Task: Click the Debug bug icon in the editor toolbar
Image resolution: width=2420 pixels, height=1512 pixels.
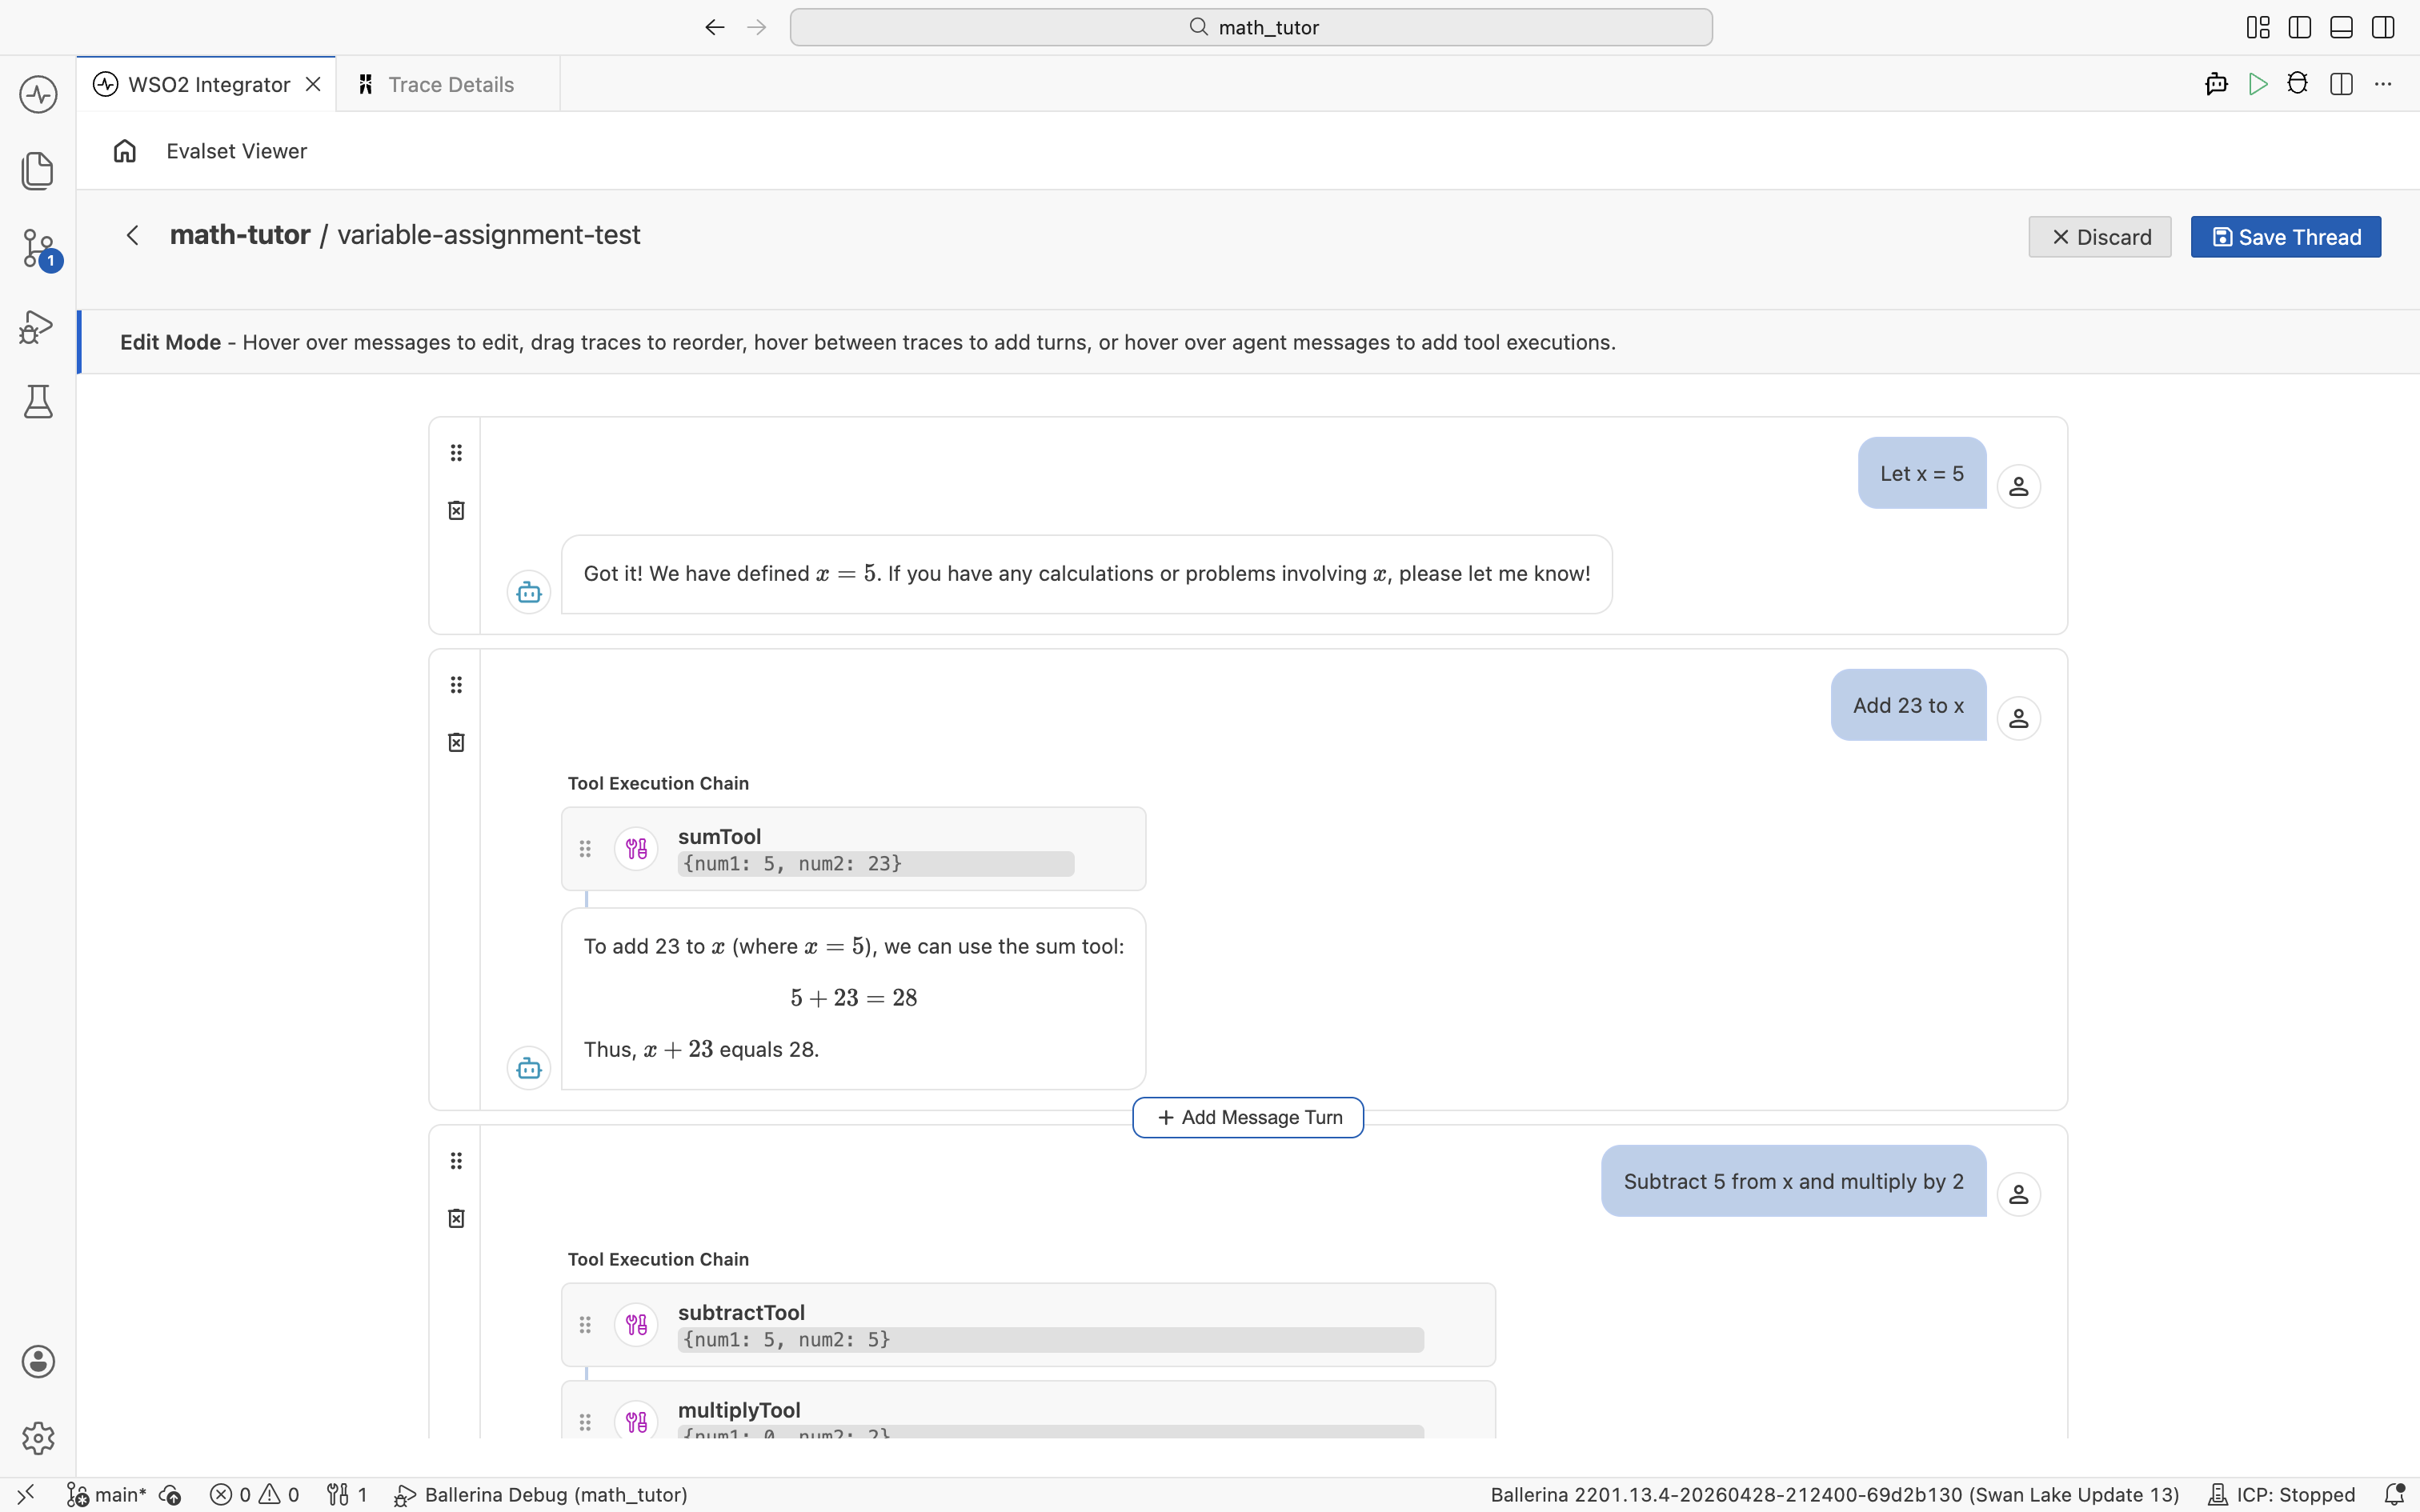Action: pyautogui.click(x=2298, y=84)
